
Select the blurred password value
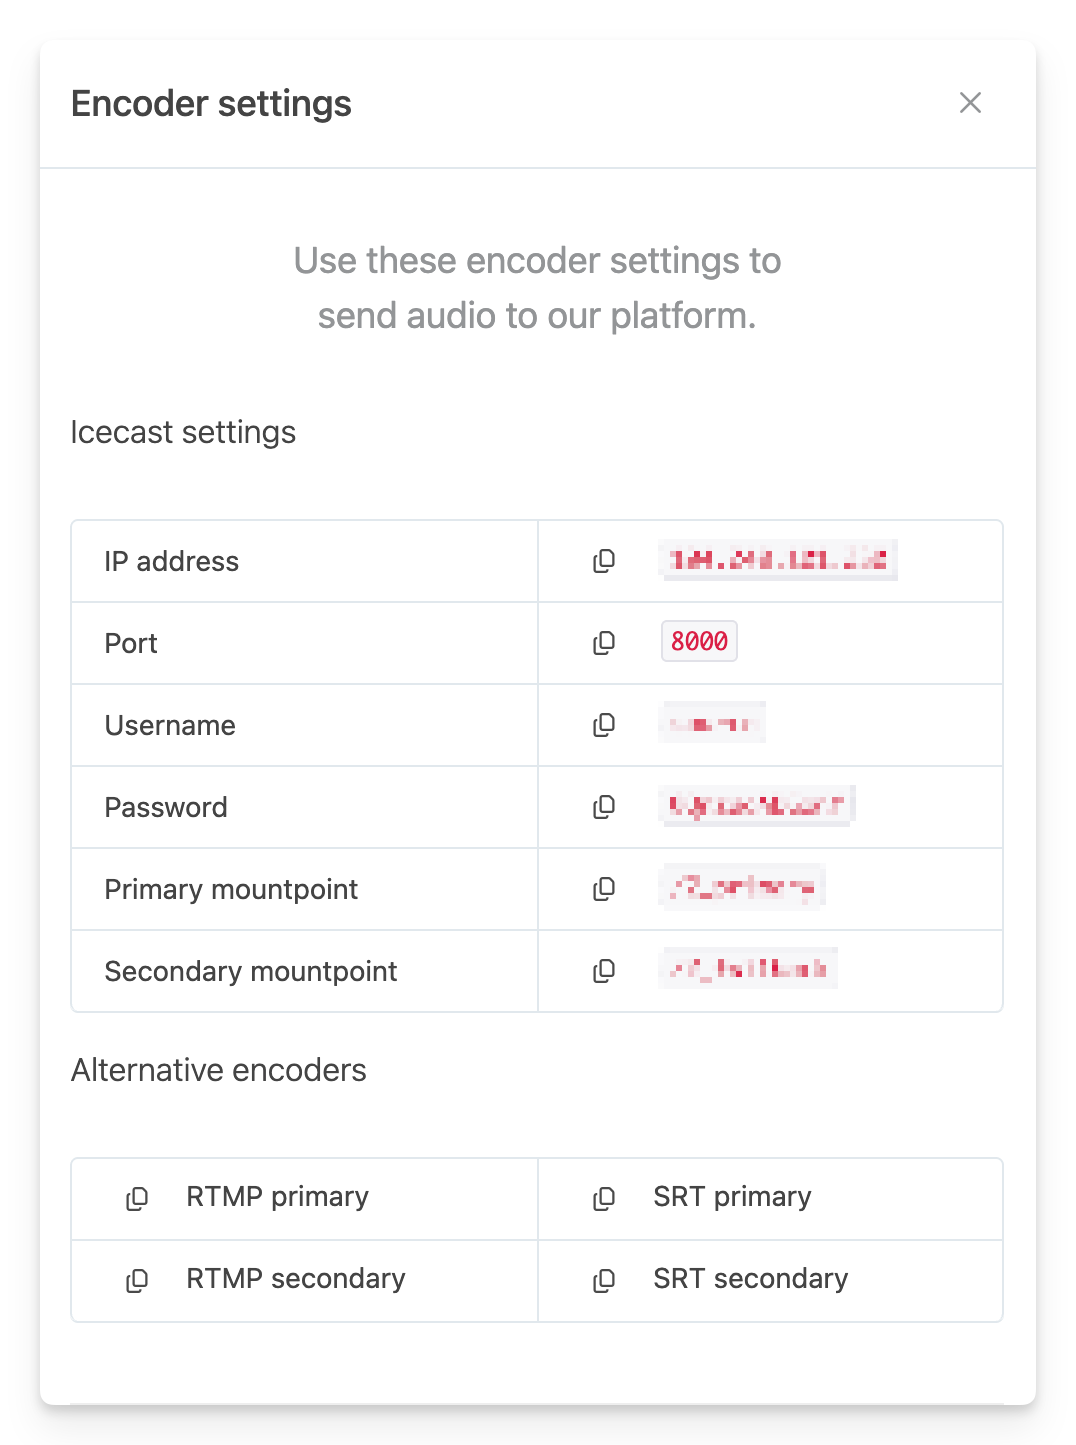click(757, 806)
